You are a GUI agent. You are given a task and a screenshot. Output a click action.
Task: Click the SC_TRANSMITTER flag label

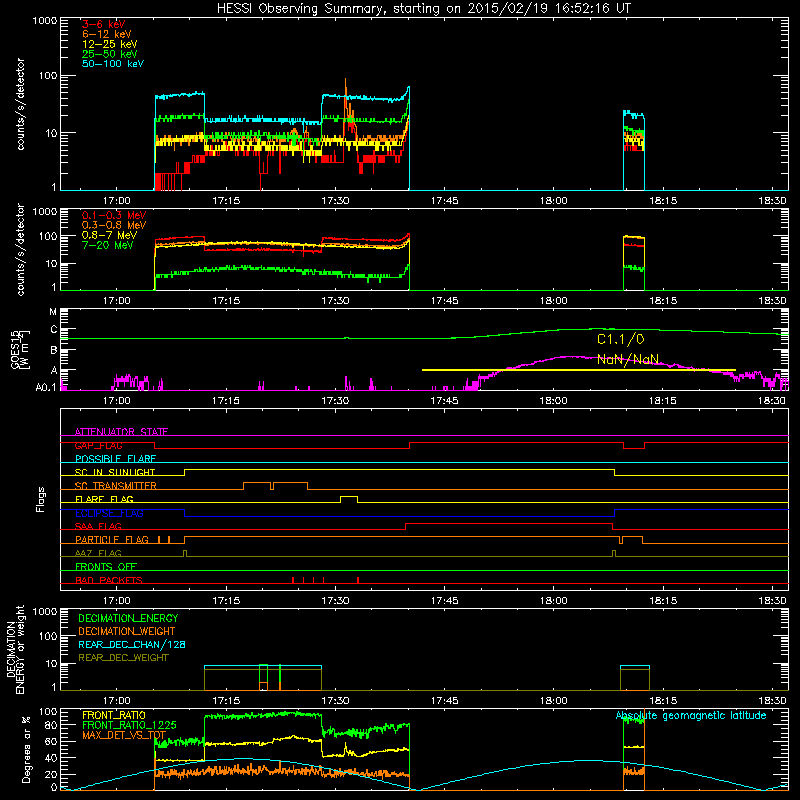pos(116,486)
